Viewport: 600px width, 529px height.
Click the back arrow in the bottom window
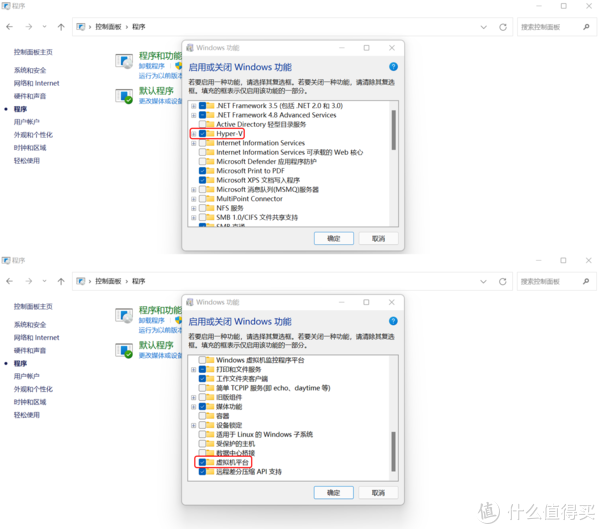click(x=10, y=281)
